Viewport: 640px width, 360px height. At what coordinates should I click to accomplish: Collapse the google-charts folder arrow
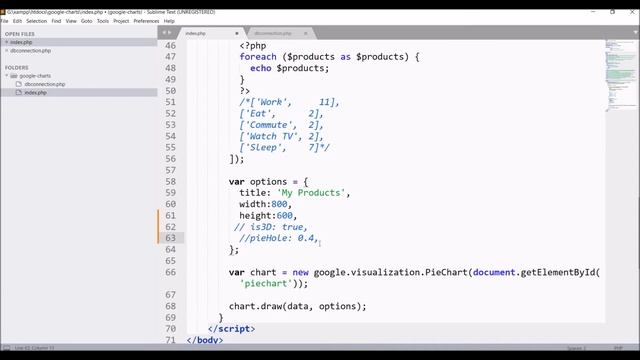[7, 76]
